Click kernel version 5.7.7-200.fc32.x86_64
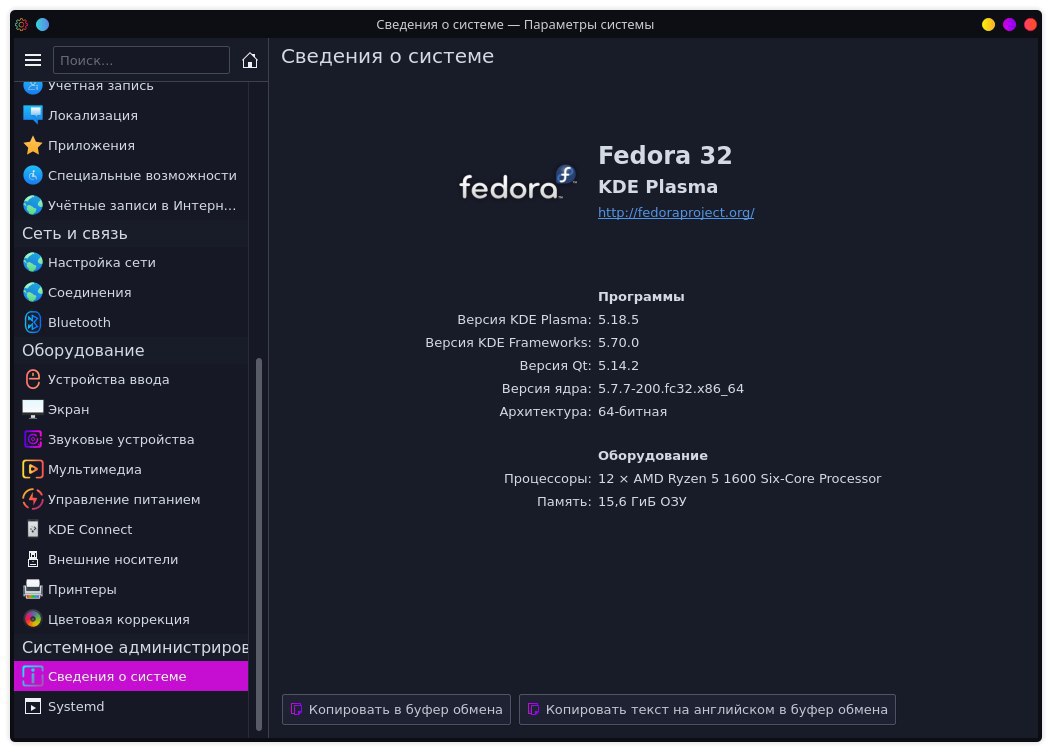This screenshot has height=752, width=1052. click(x=670, y=389)
